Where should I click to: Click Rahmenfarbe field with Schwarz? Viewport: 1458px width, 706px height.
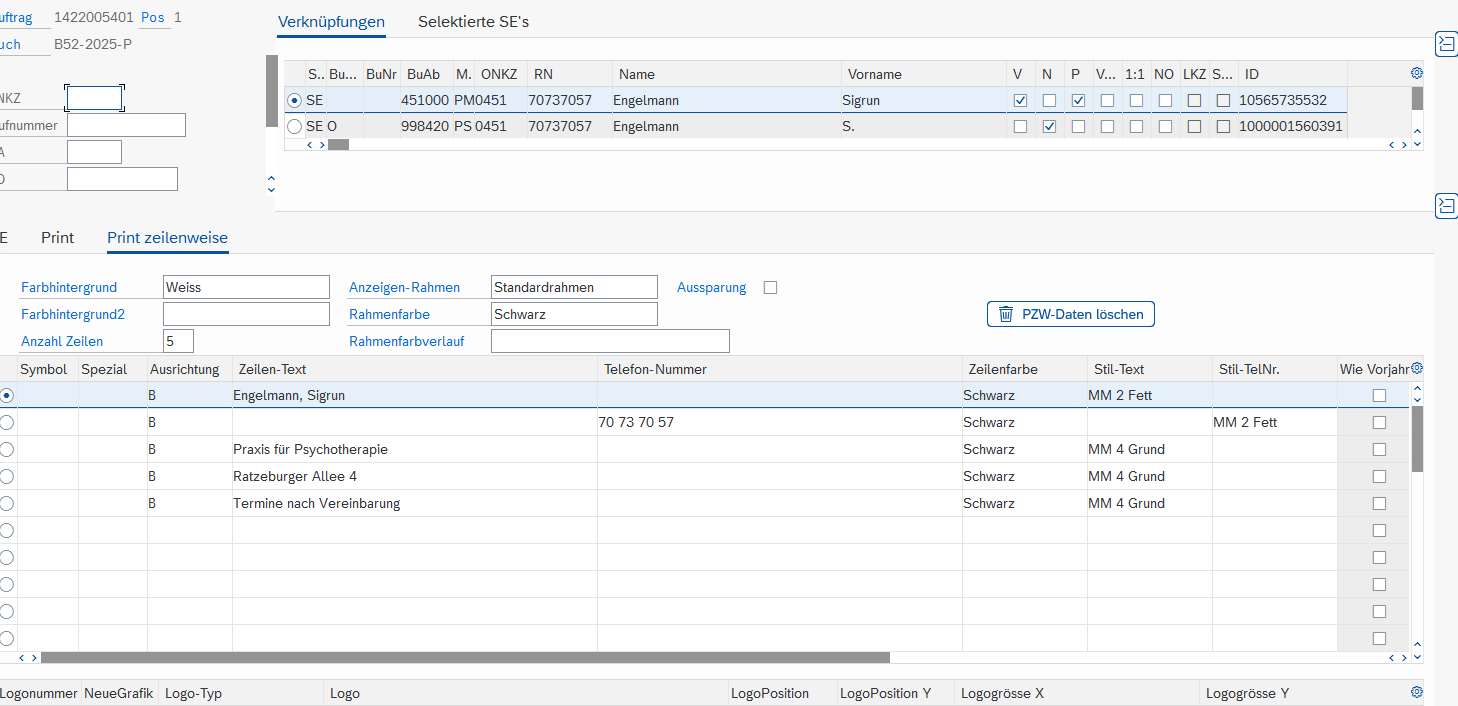coord(574,314)
